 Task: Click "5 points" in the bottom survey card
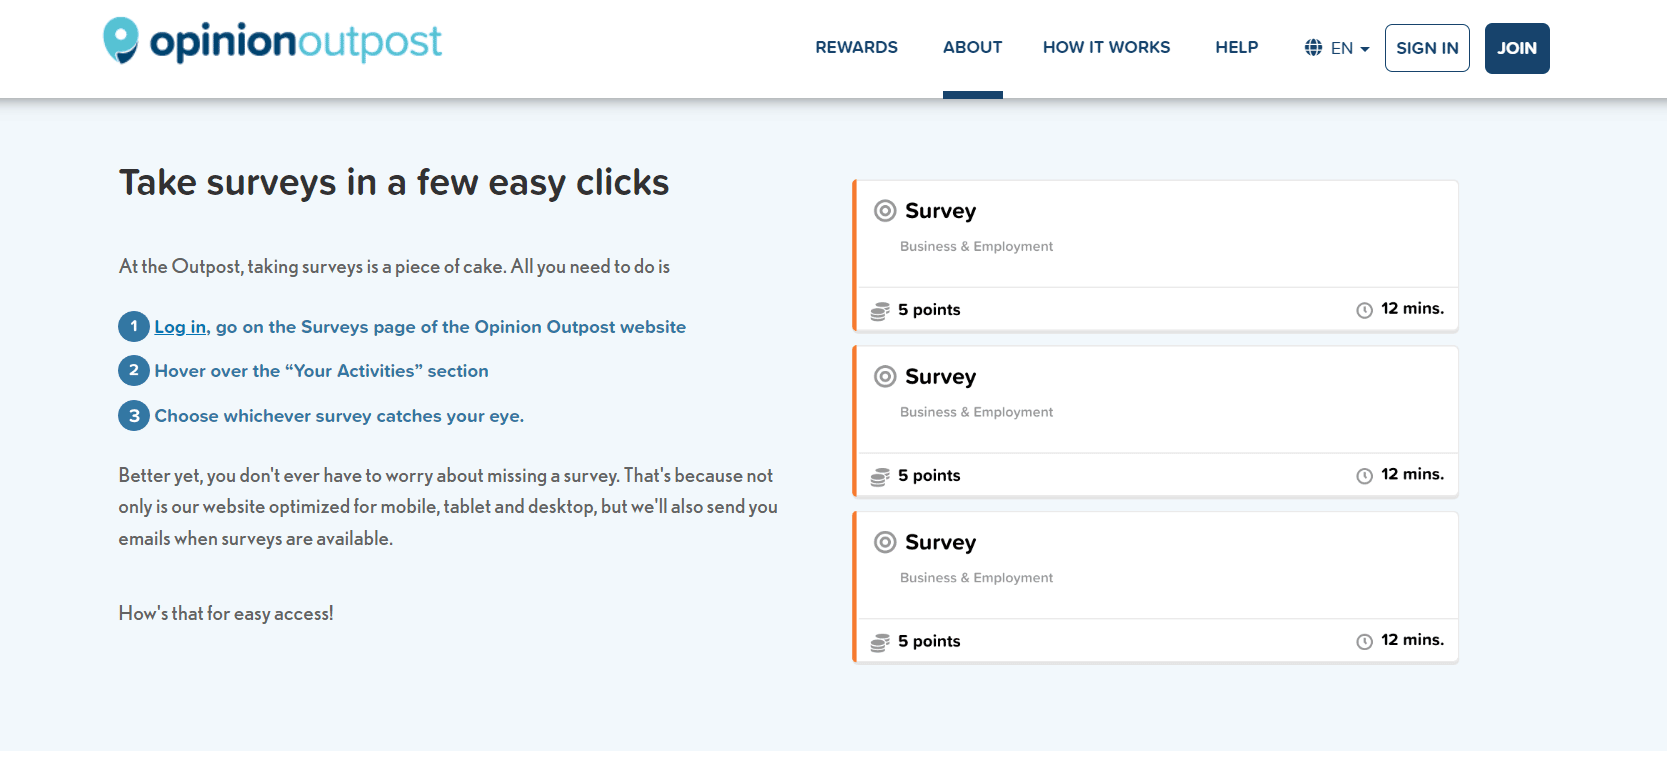[x=929, y=641]
